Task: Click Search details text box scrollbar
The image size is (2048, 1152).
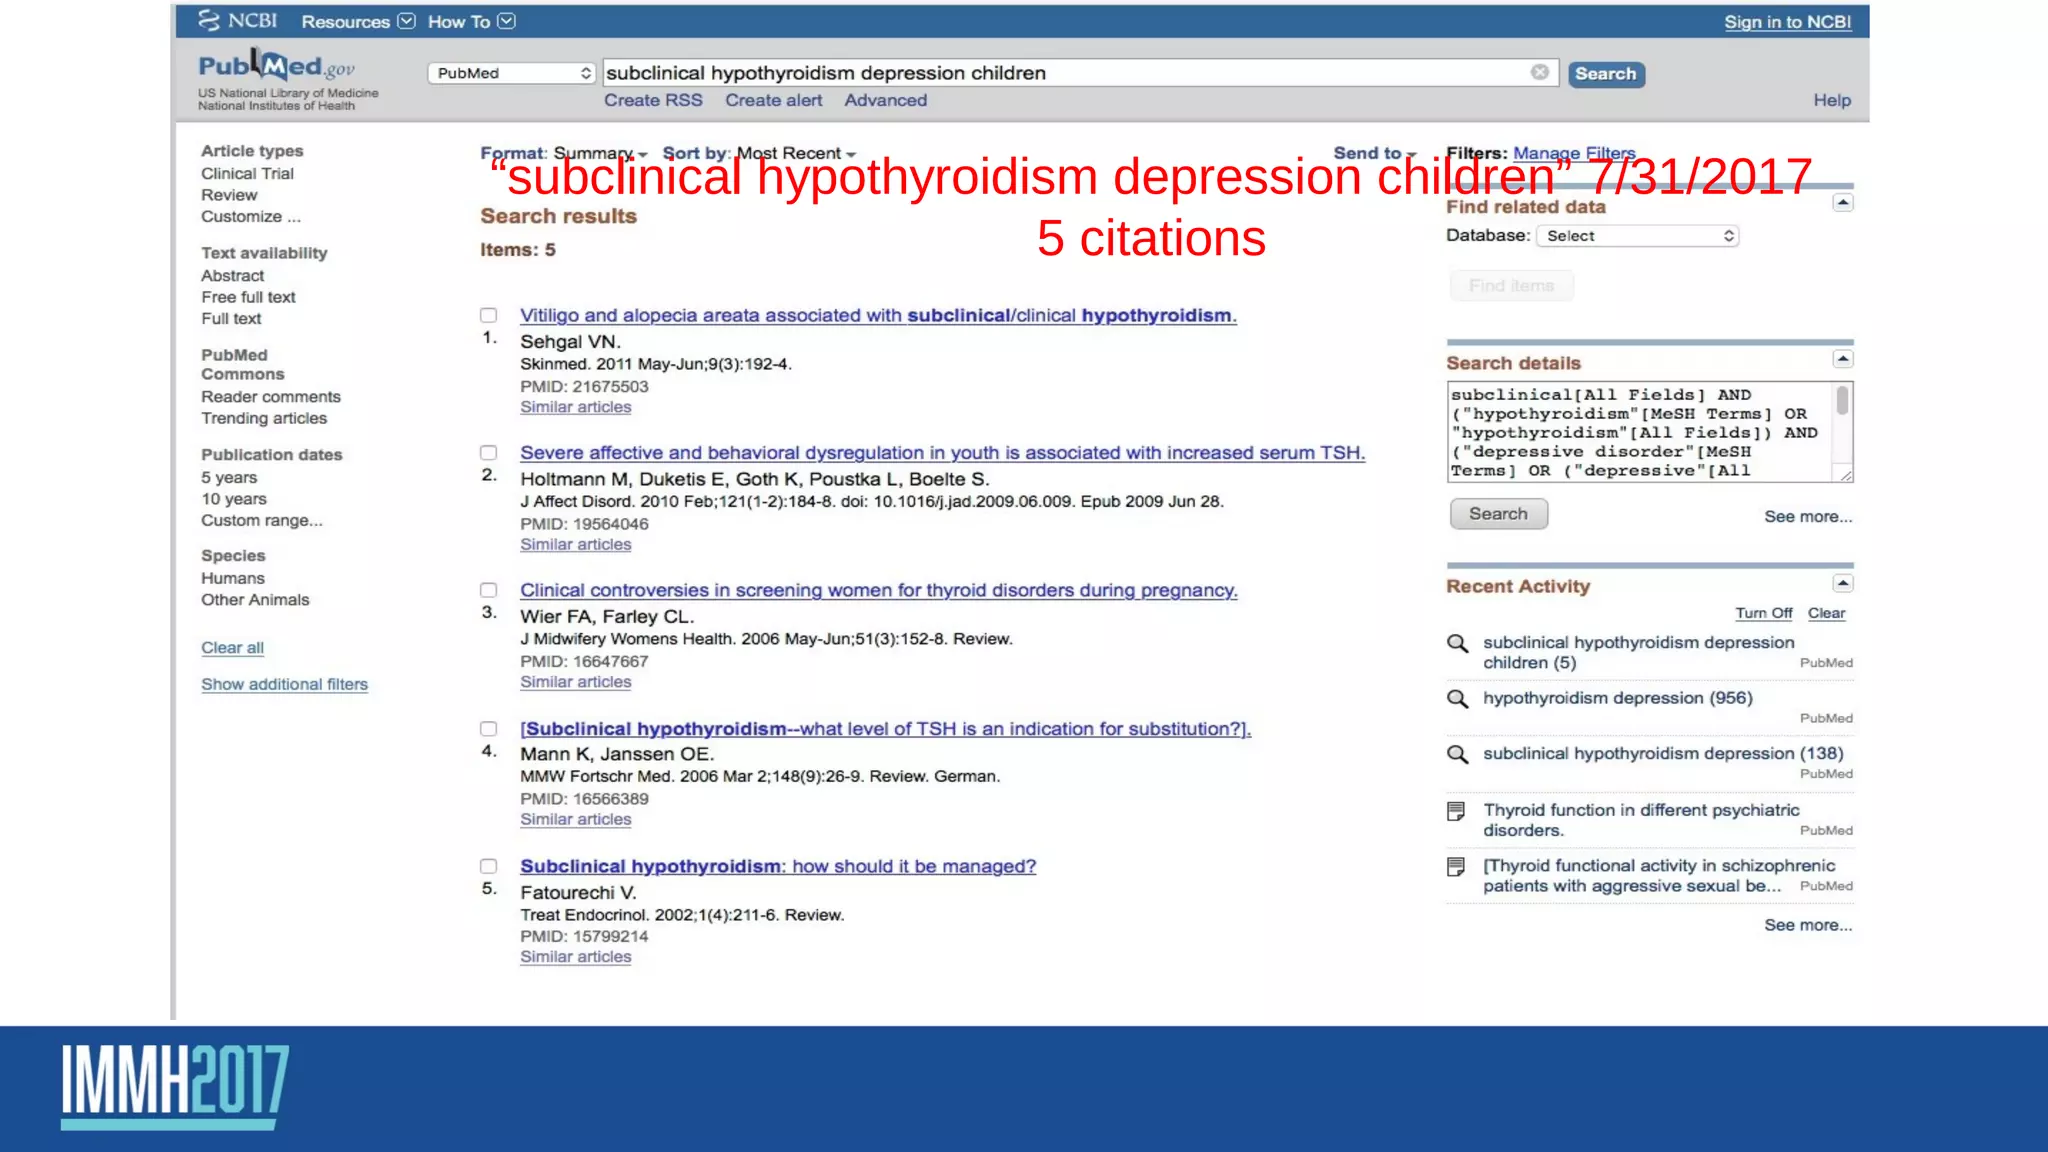Action: click(1842, 400)
